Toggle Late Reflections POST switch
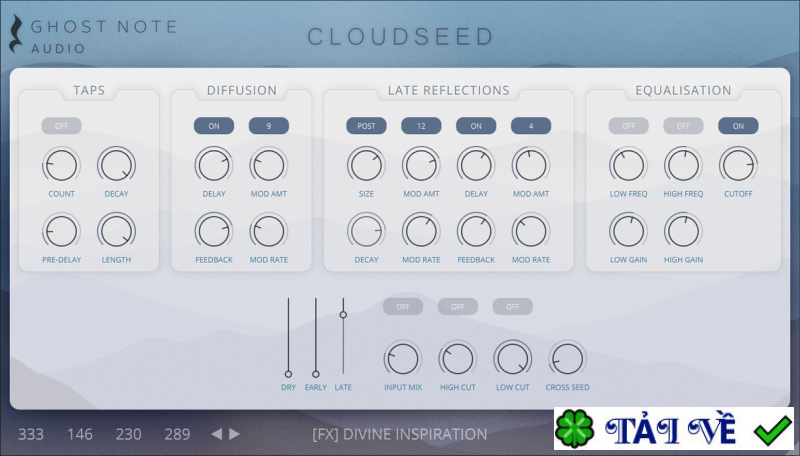Image resolution: width=800 pixels, height=456 pixels. [366, 126]
